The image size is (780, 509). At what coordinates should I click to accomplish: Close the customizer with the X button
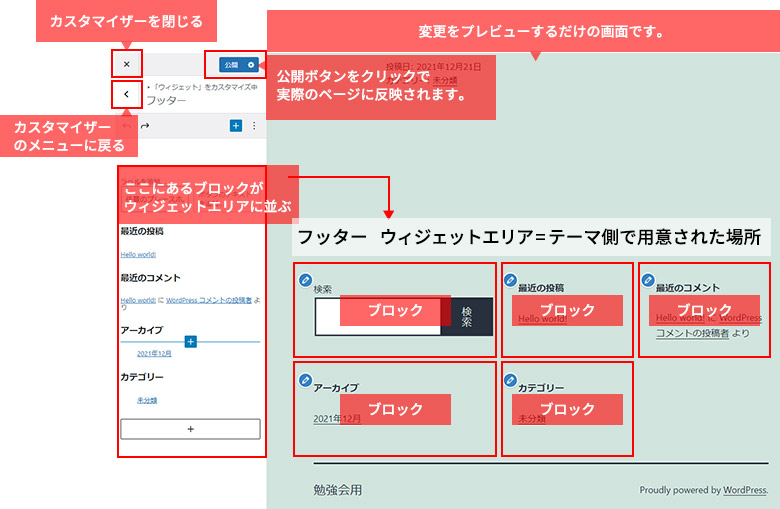pyautogui.click(x=126, y=64)
